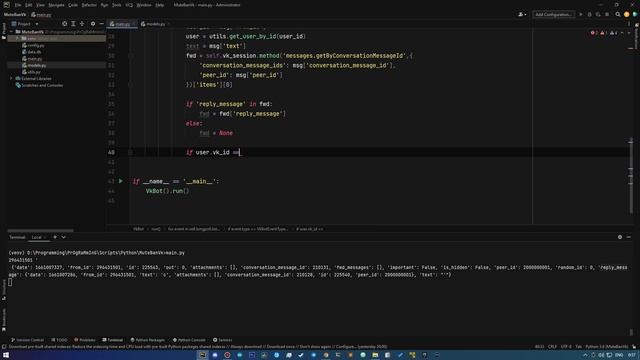Viewport: 640px width, 360px height.
Task: Expand the venv folder
Action: coord(18,38)
